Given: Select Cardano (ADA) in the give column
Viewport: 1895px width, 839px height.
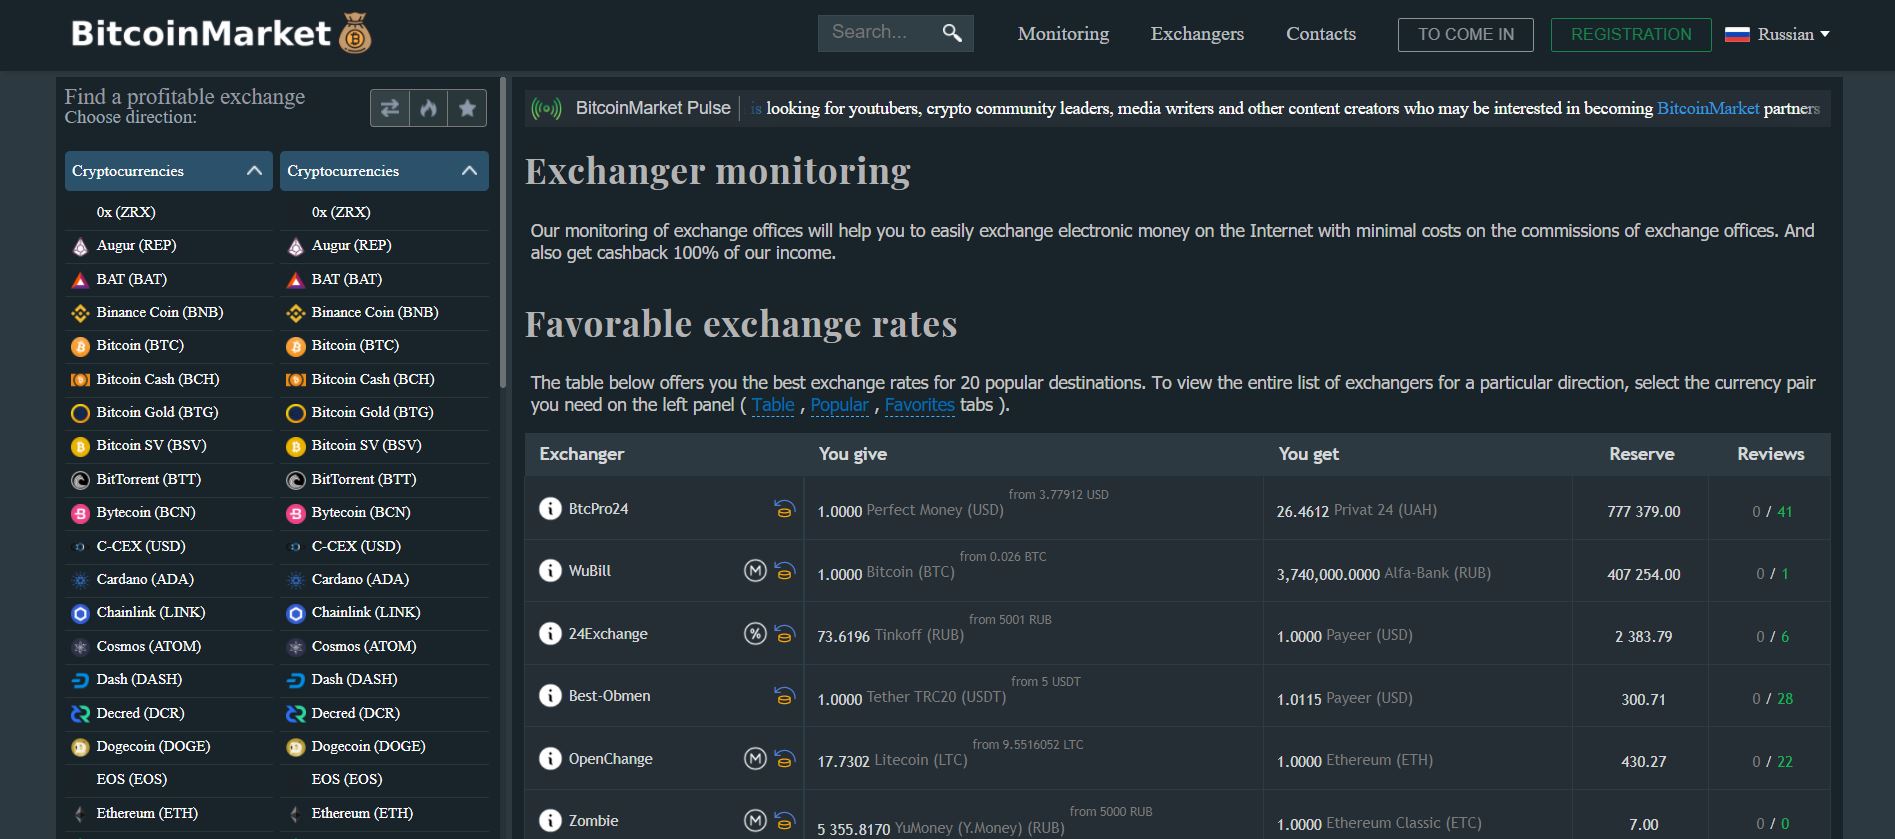Looking at the screenshot, I should (x=168, y=580).
